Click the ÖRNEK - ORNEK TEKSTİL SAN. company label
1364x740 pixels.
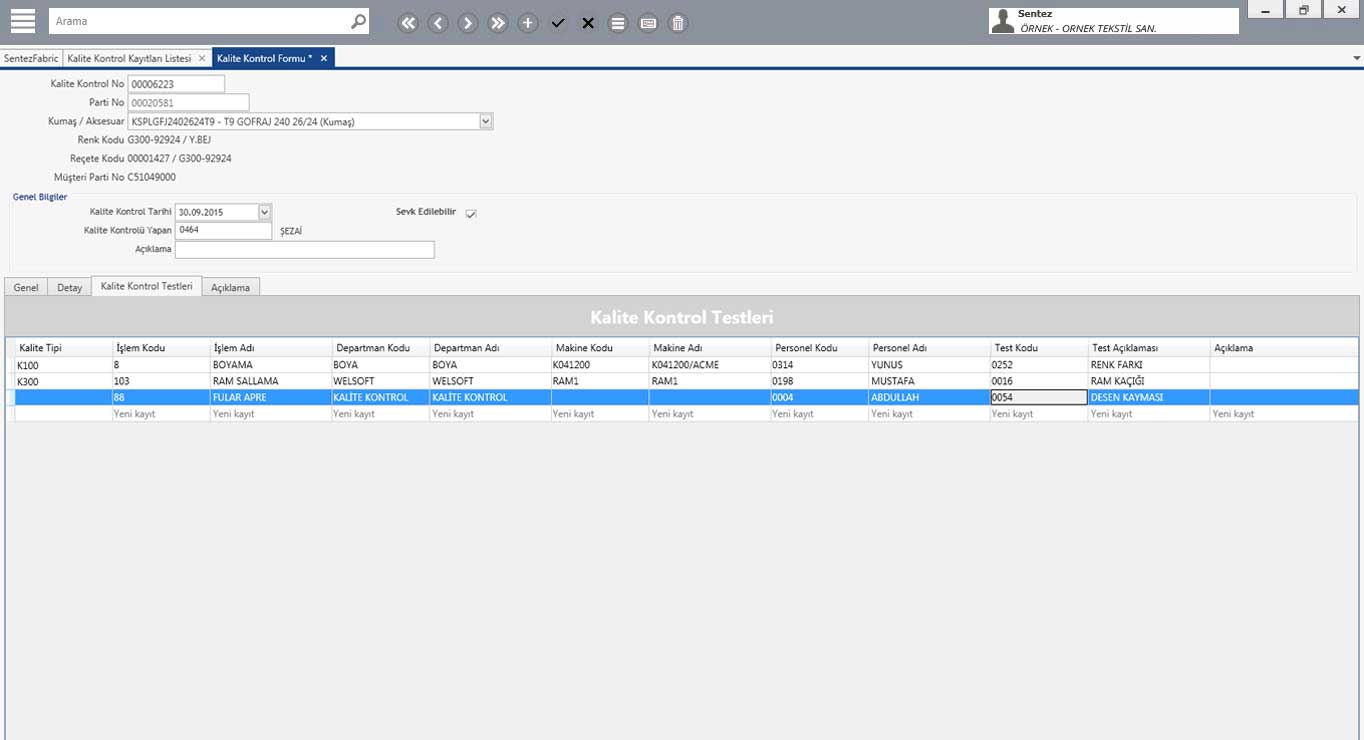1088,28
